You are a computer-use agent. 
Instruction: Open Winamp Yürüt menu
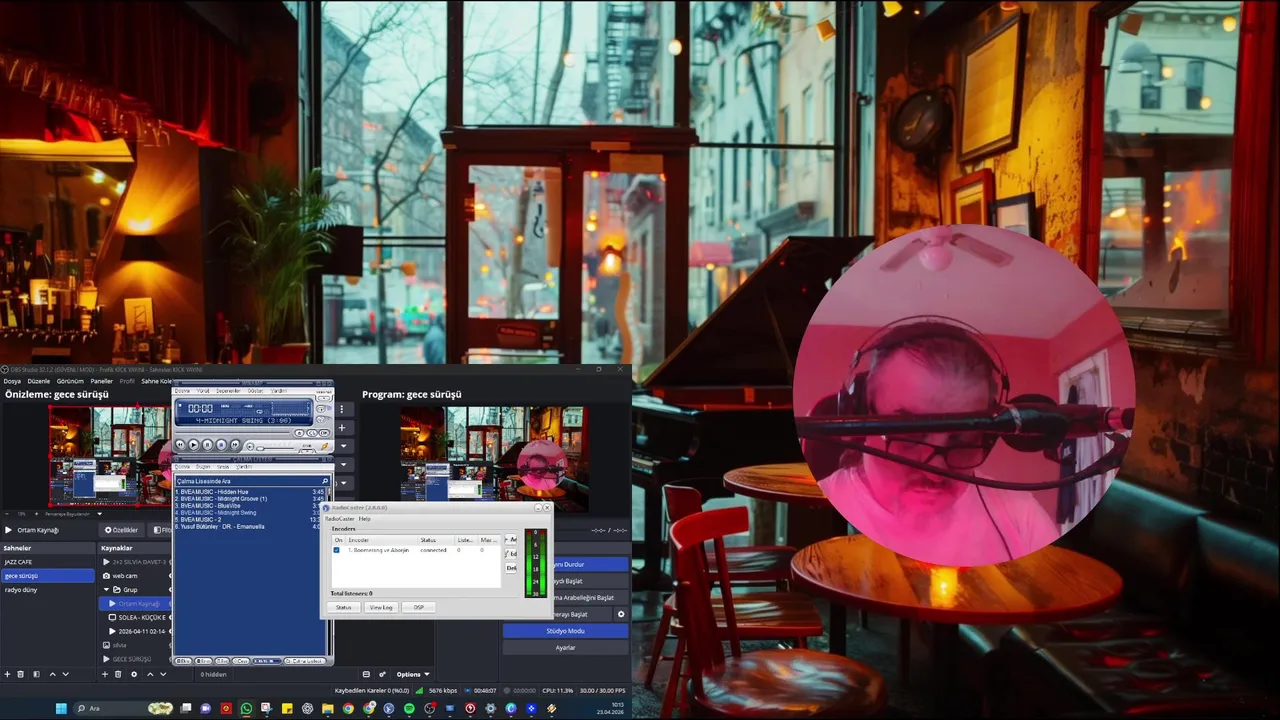point(203,391)
